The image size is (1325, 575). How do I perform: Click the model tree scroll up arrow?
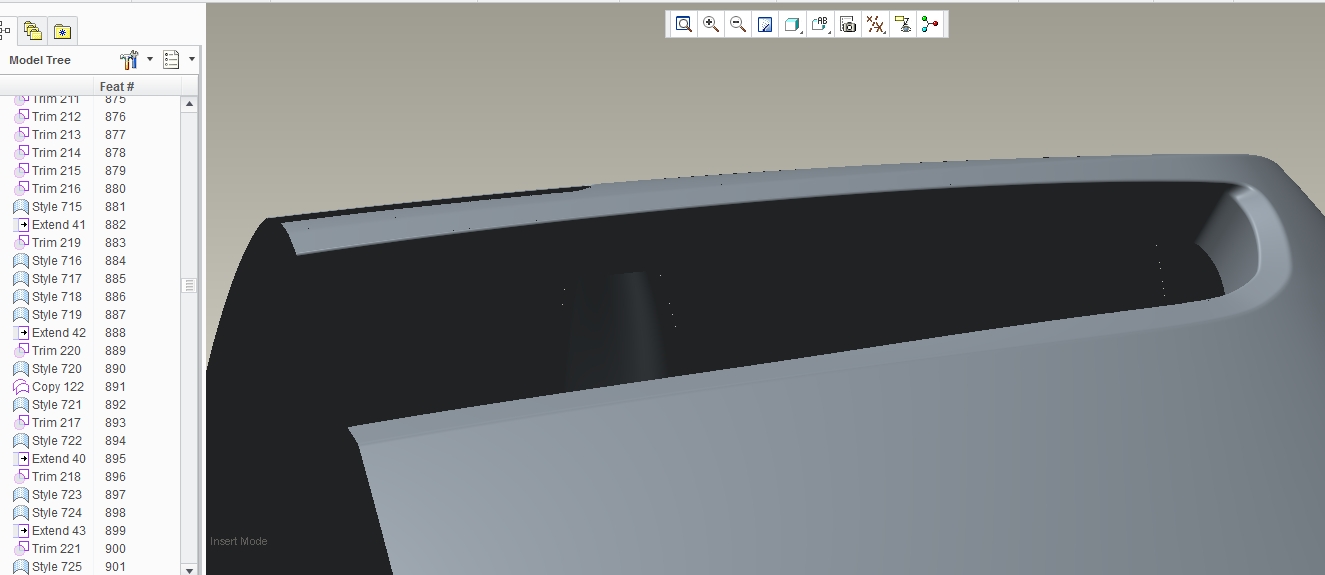point(190,104)
